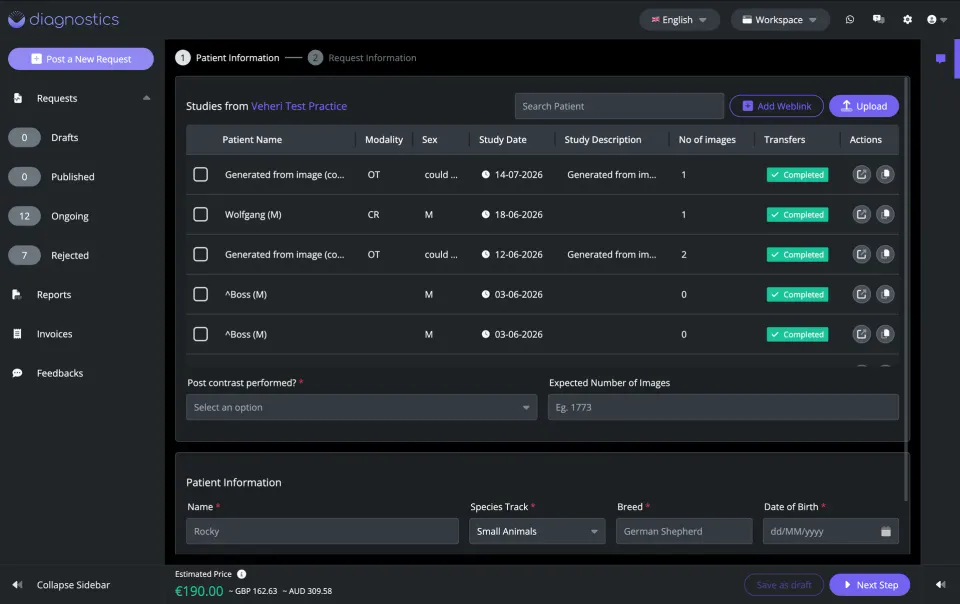Click the info icon next to Estimated Price
Screen dimensions: 960x604
(x=242, y=574)
